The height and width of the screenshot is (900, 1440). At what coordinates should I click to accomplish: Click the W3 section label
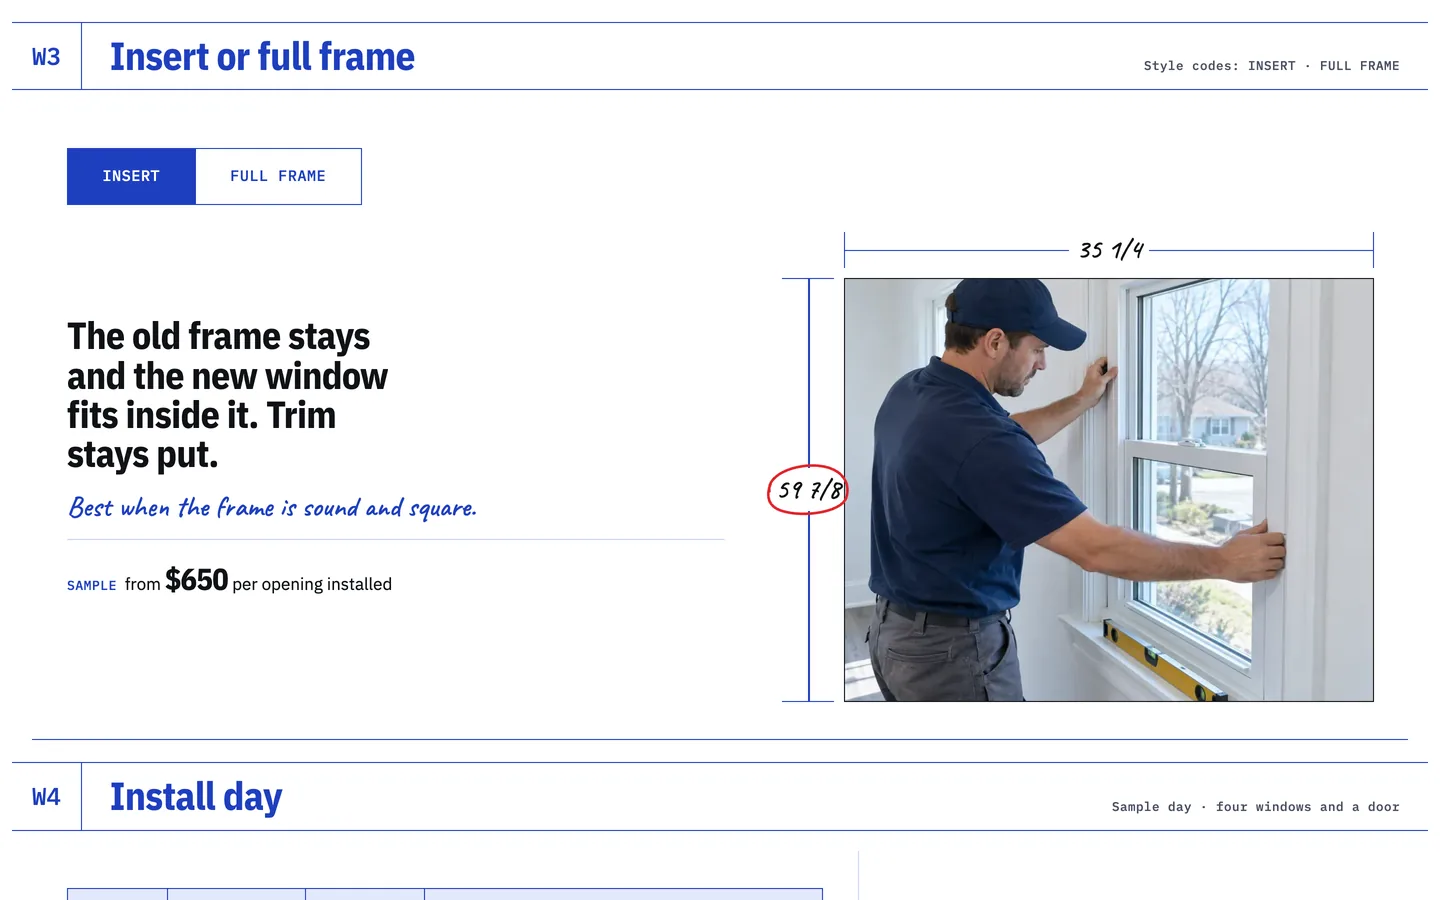(46, 57)
